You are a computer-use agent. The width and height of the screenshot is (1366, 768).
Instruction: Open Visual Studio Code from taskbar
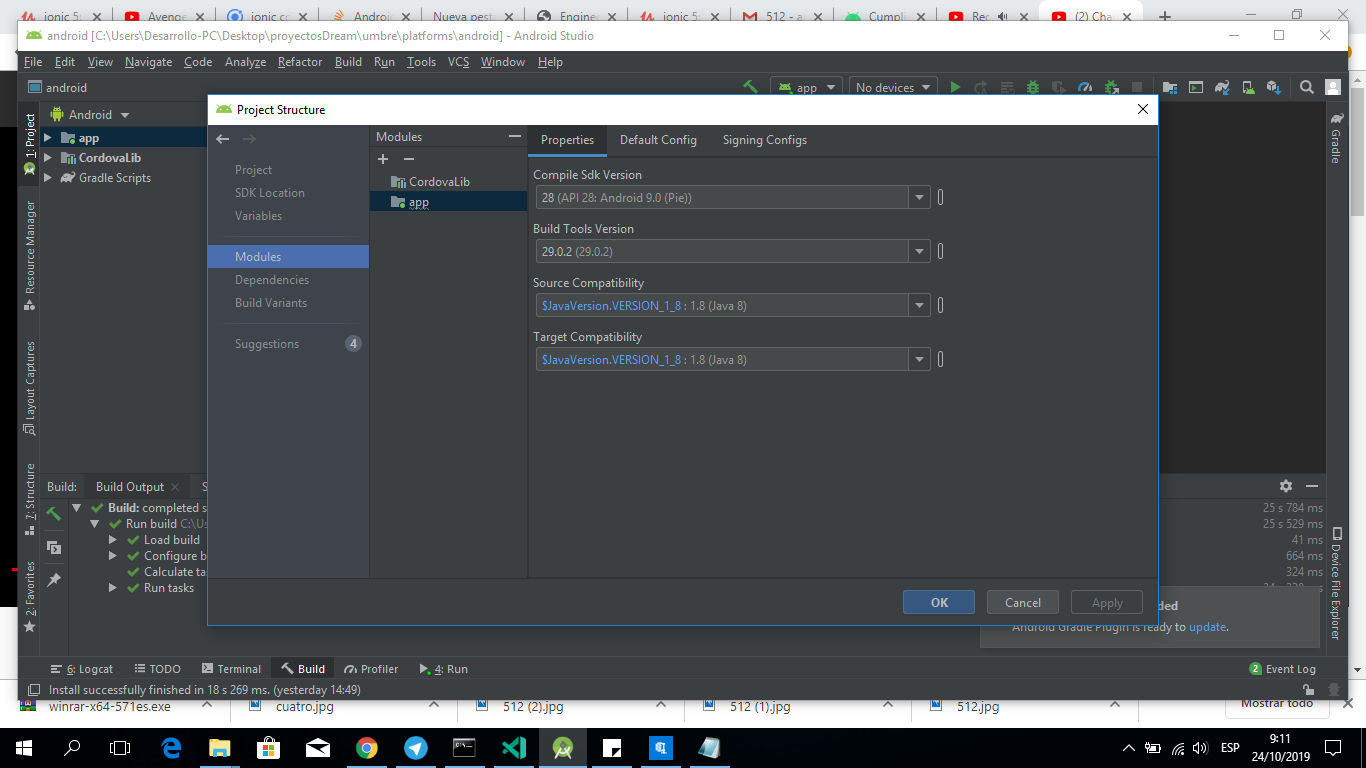[513, 747]
